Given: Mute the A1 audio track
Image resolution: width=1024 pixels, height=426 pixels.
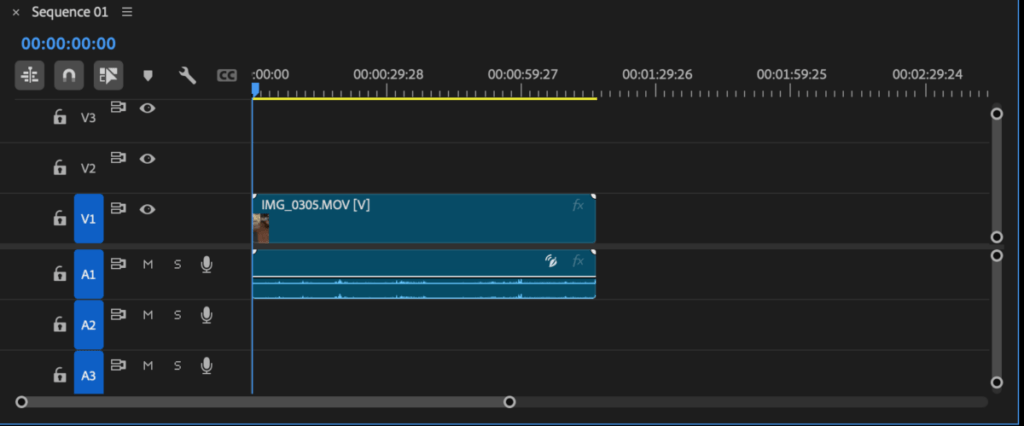Looking at the screenshot, I should [148, 264].
